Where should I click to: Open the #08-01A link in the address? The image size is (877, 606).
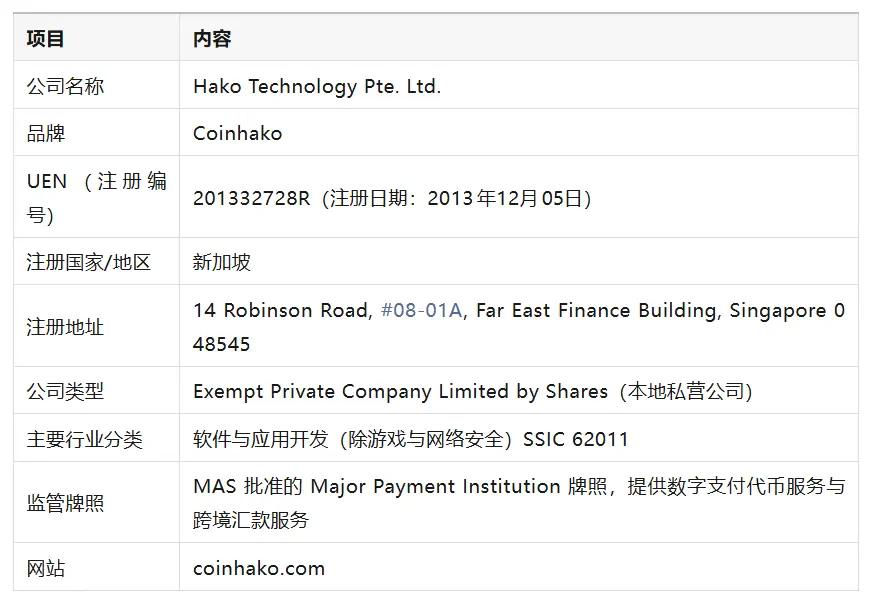[421, 311]
